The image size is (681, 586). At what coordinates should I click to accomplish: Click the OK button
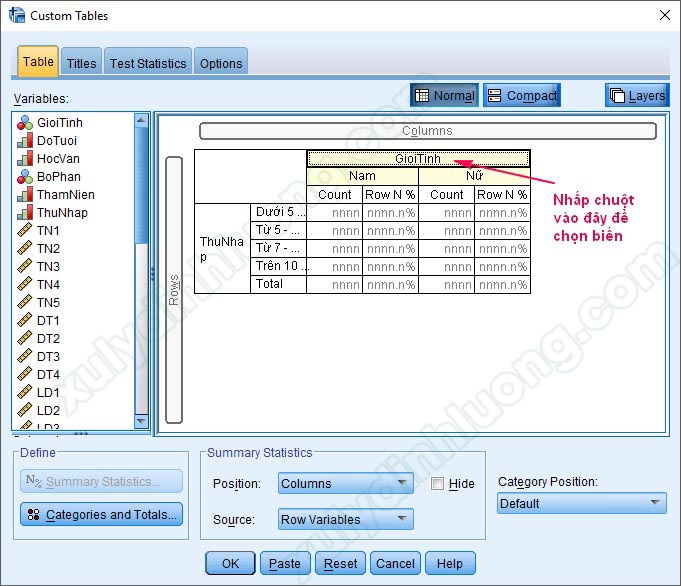[x=230, y=563]
